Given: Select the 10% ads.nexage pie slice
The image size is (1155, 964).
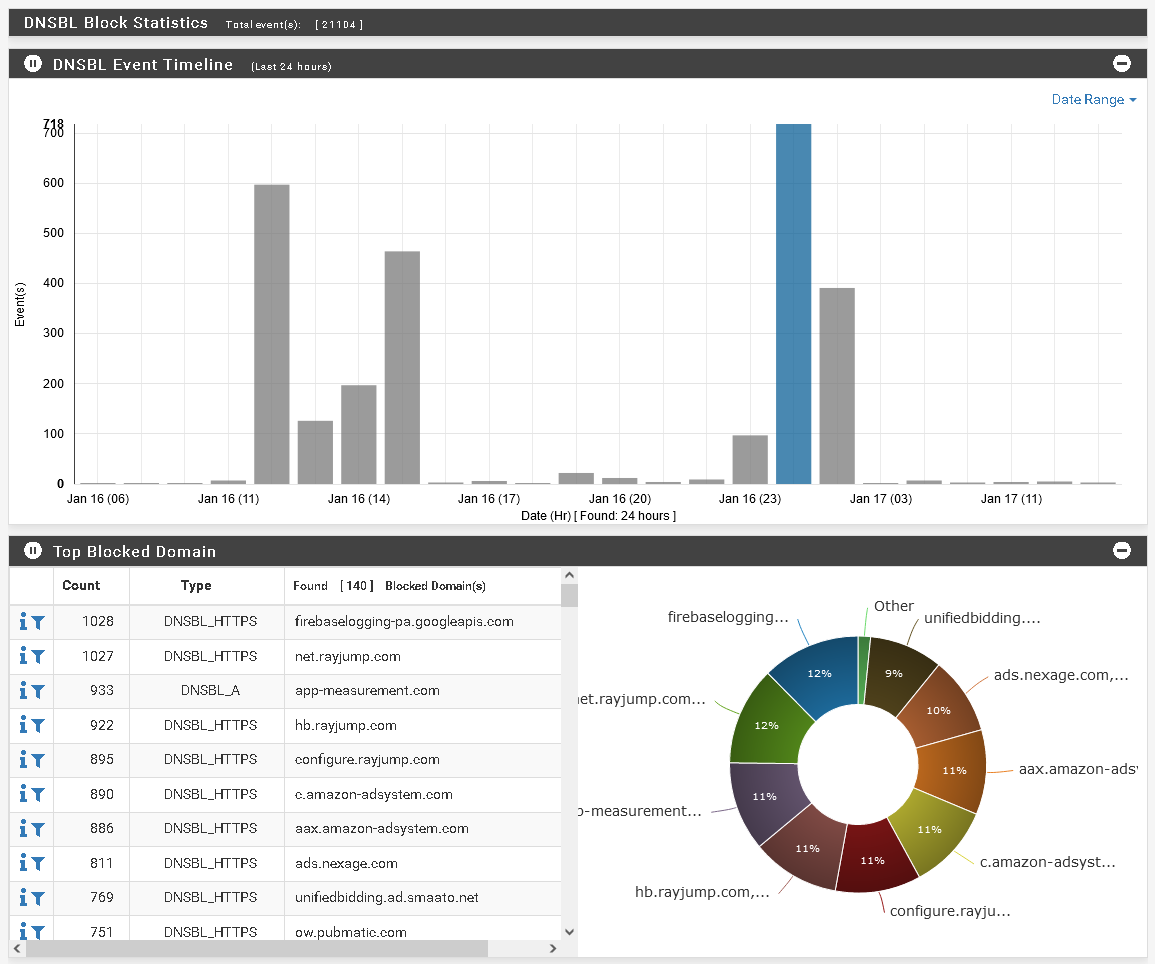Looking at the screenshot, I should (939, 709).
